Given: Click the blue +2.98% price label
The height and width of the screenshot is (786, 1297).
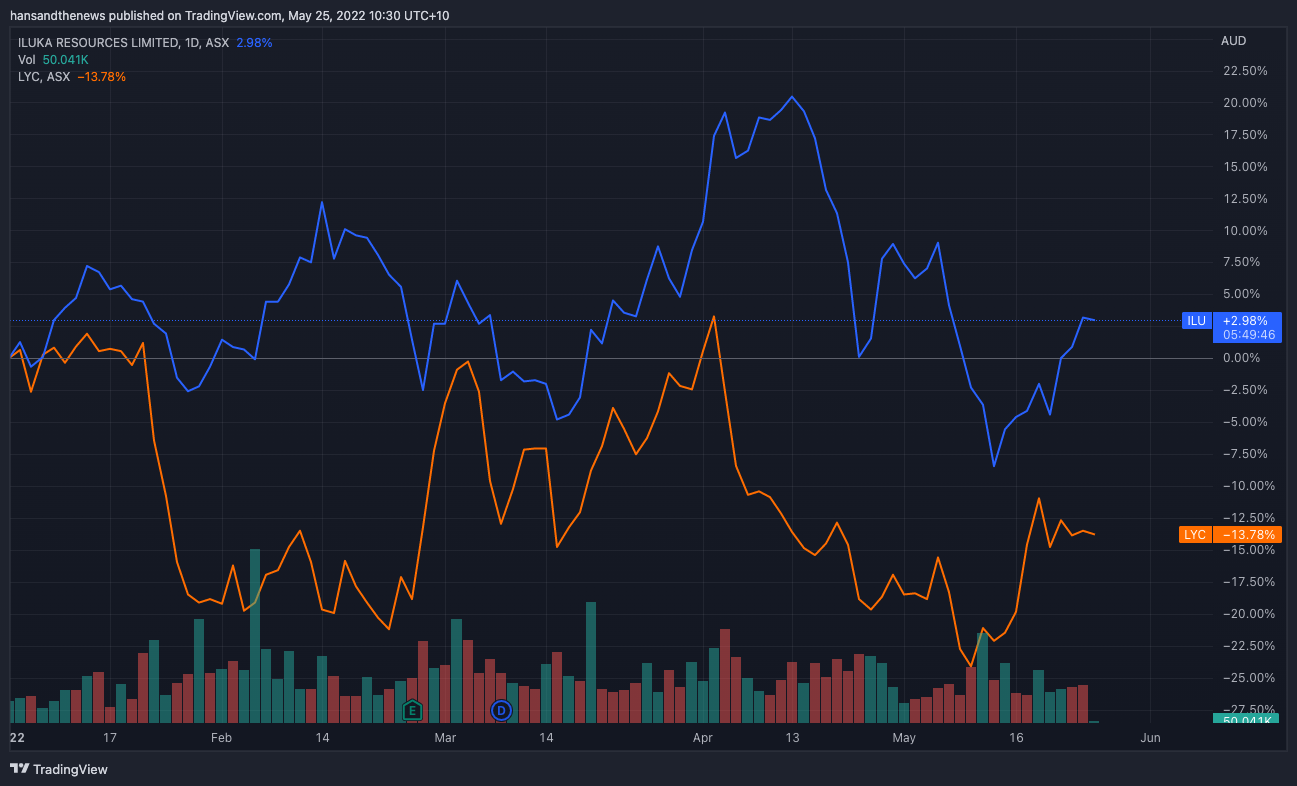Looking at the screenshot, I should 1246,321.
